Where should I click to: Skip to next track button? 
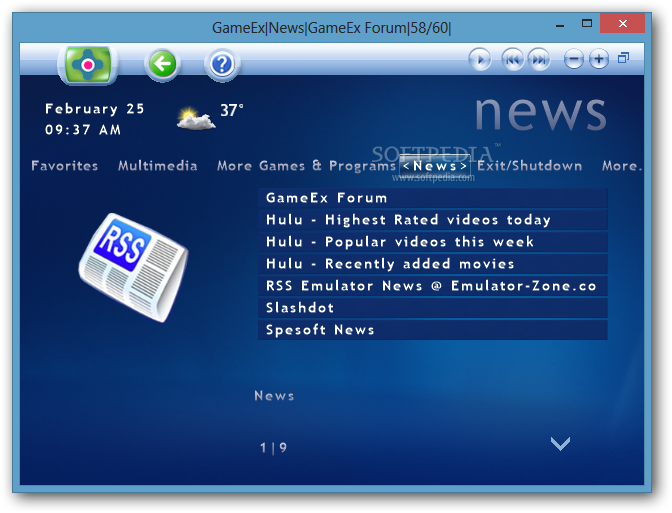539,59
